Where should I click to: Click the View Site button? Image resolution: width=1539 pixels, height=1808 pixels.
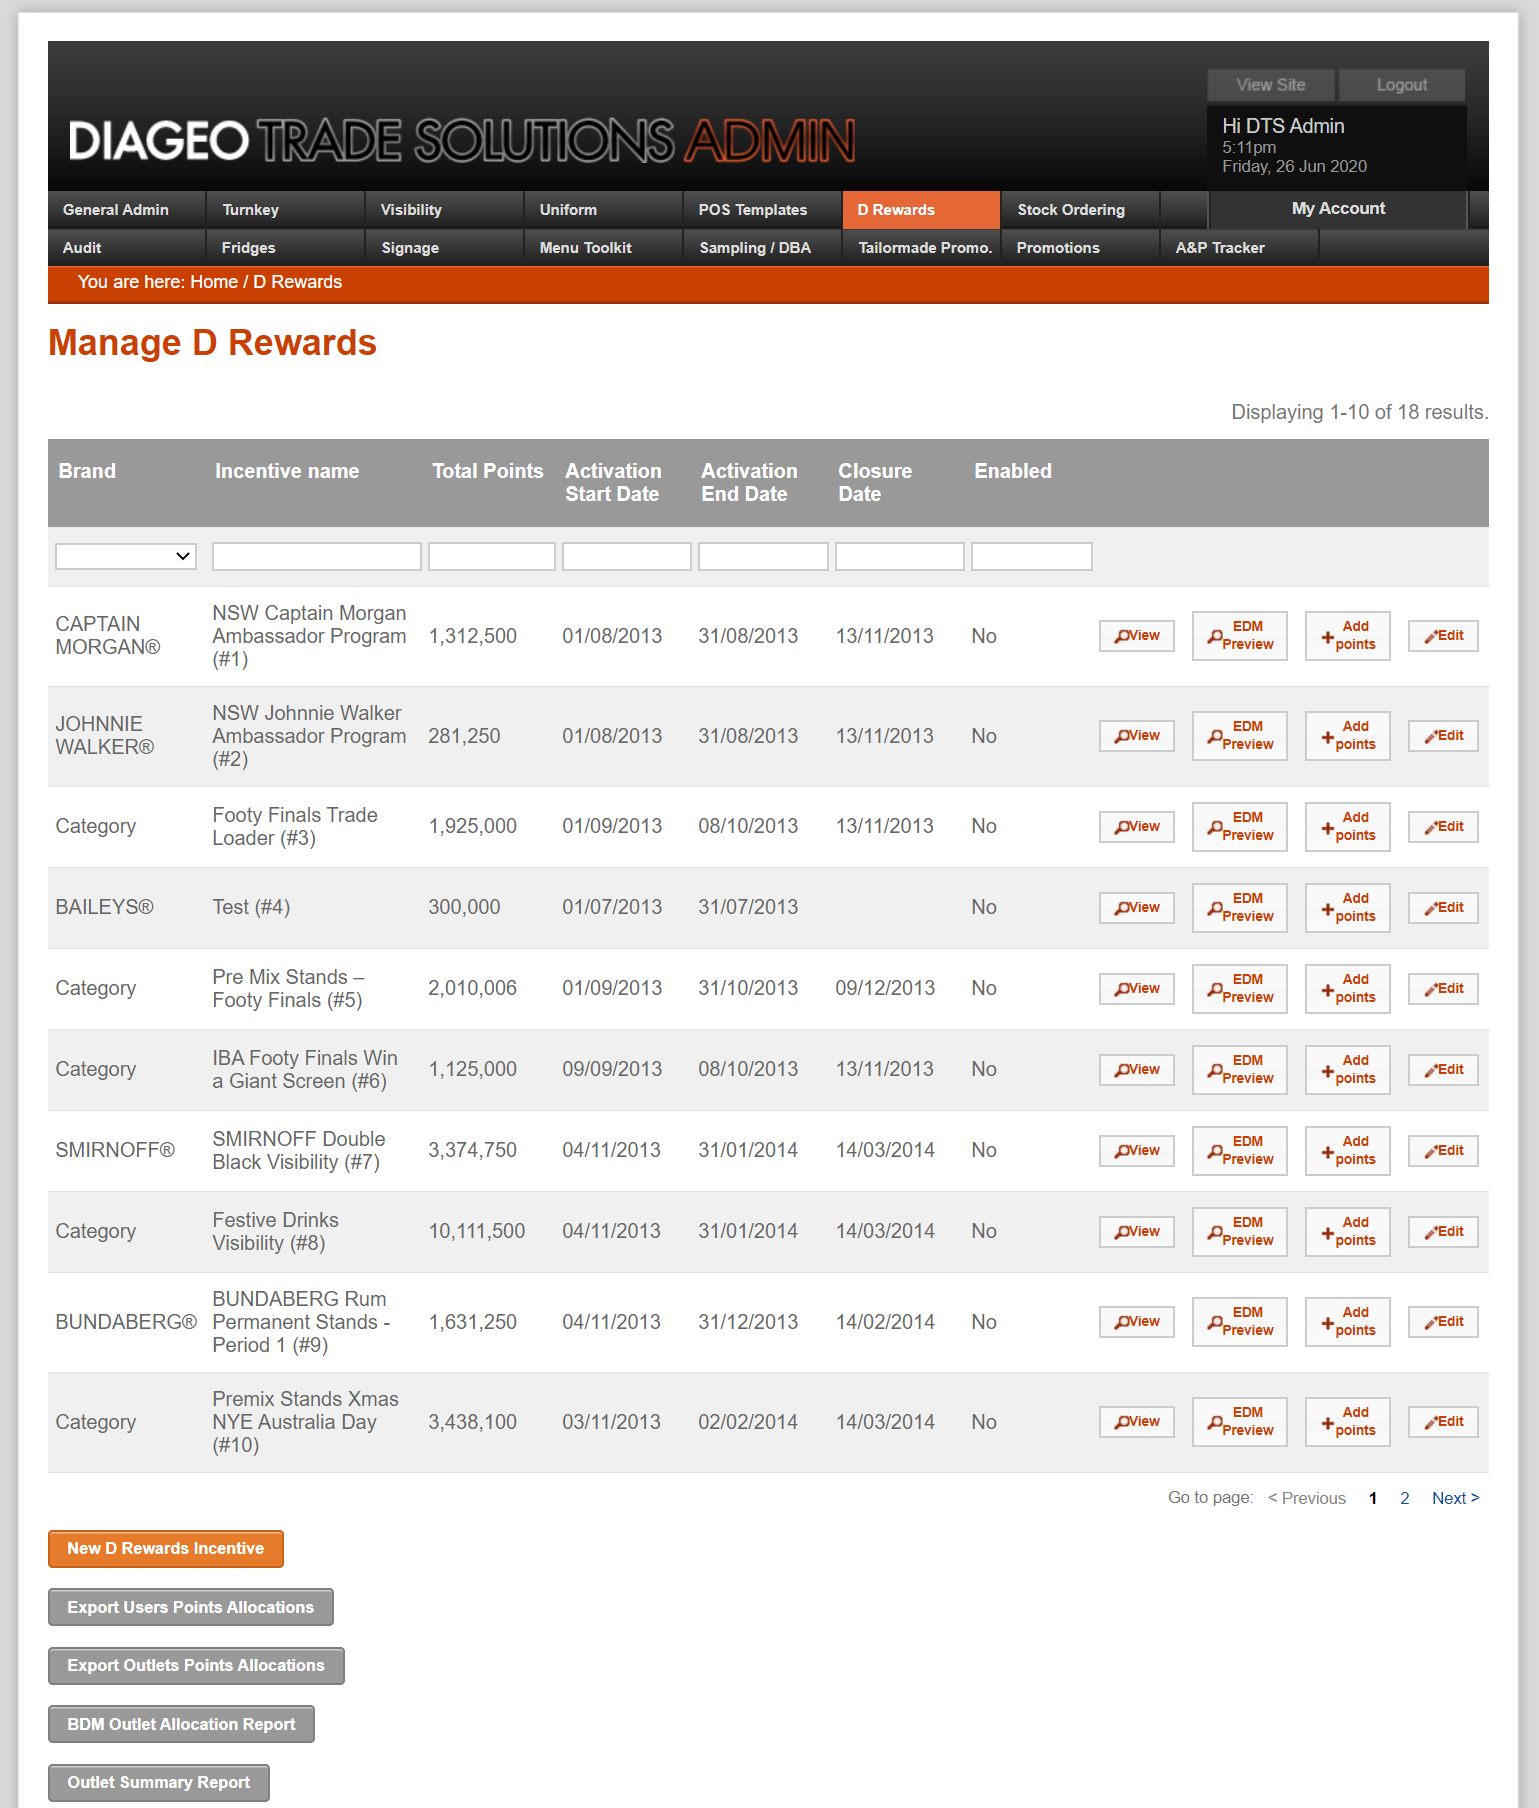[1270, 85]
